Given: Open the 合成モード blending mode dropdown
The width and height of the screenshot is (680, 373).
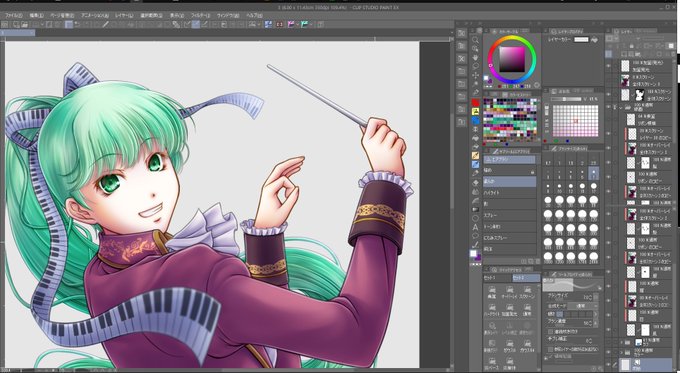Looking at the screenshot, I should pos(582,306).
